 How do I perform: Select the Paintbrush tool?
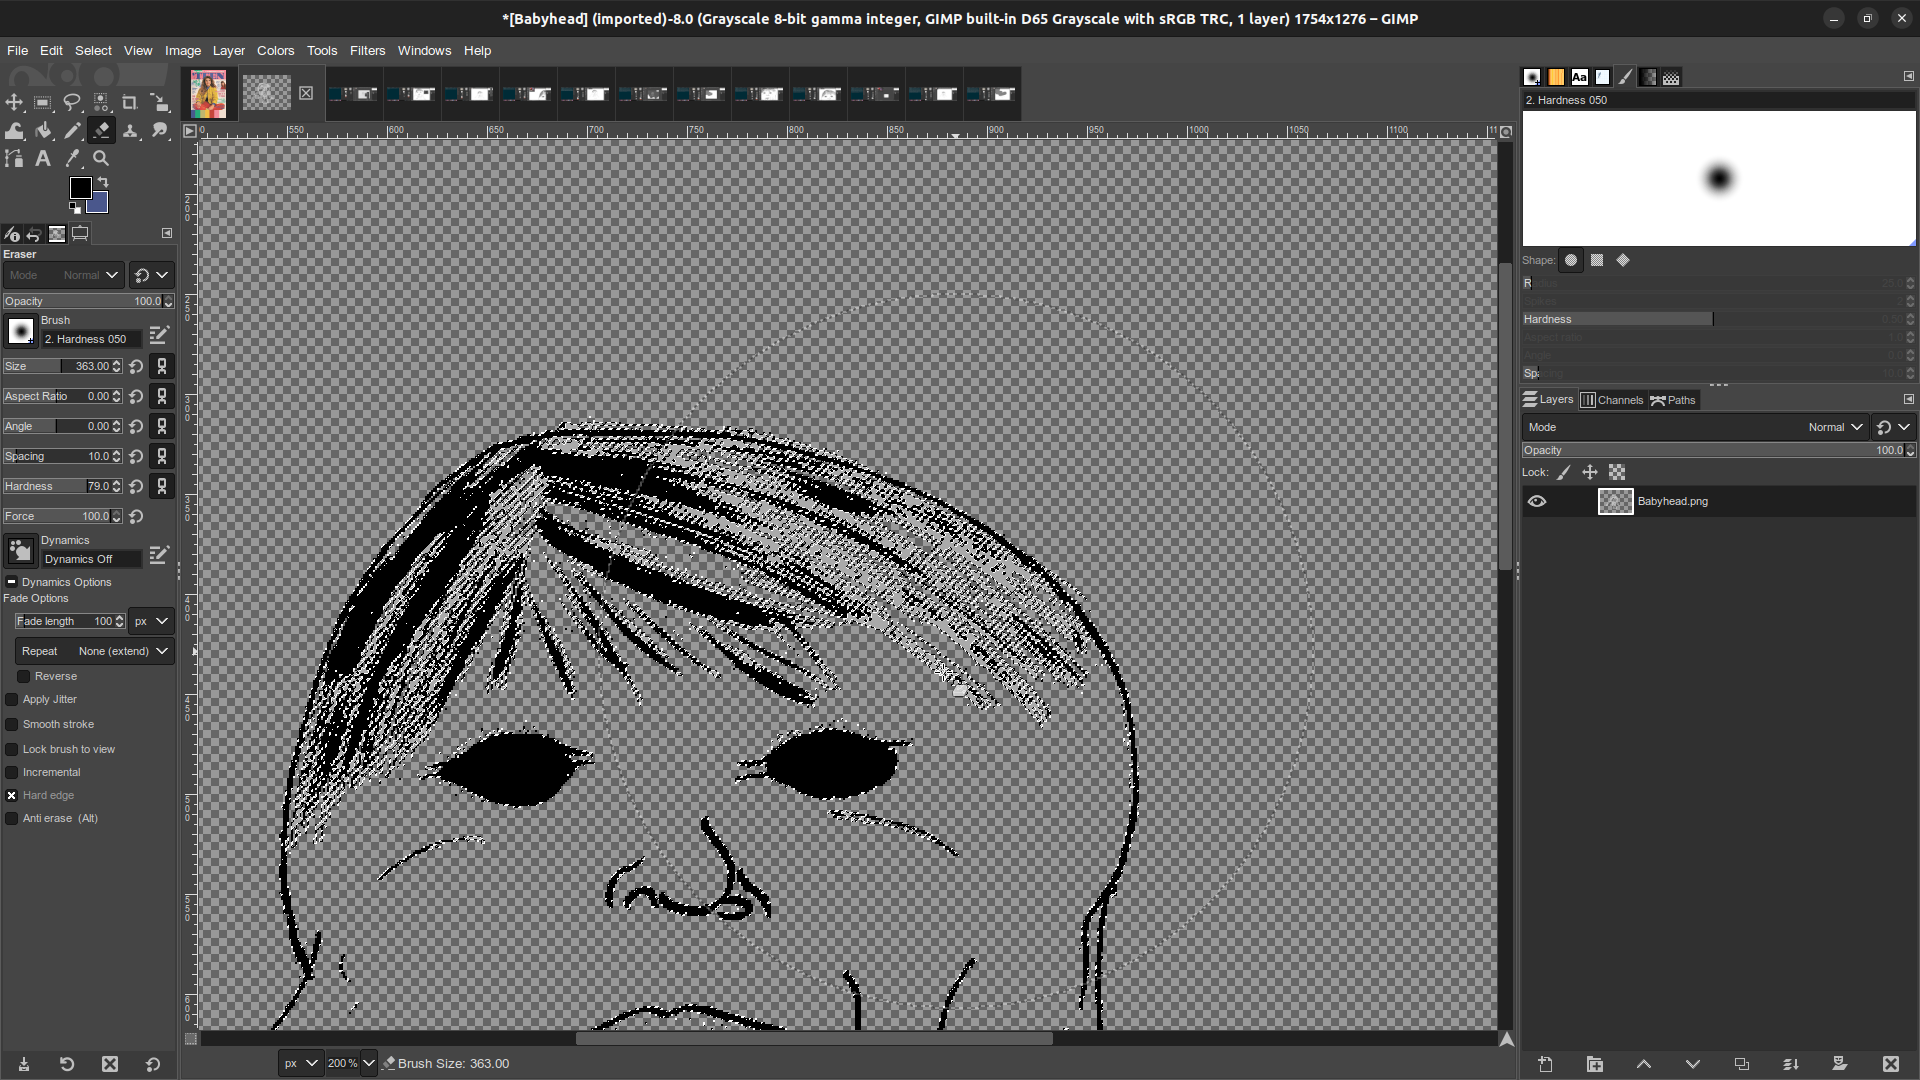73,131
